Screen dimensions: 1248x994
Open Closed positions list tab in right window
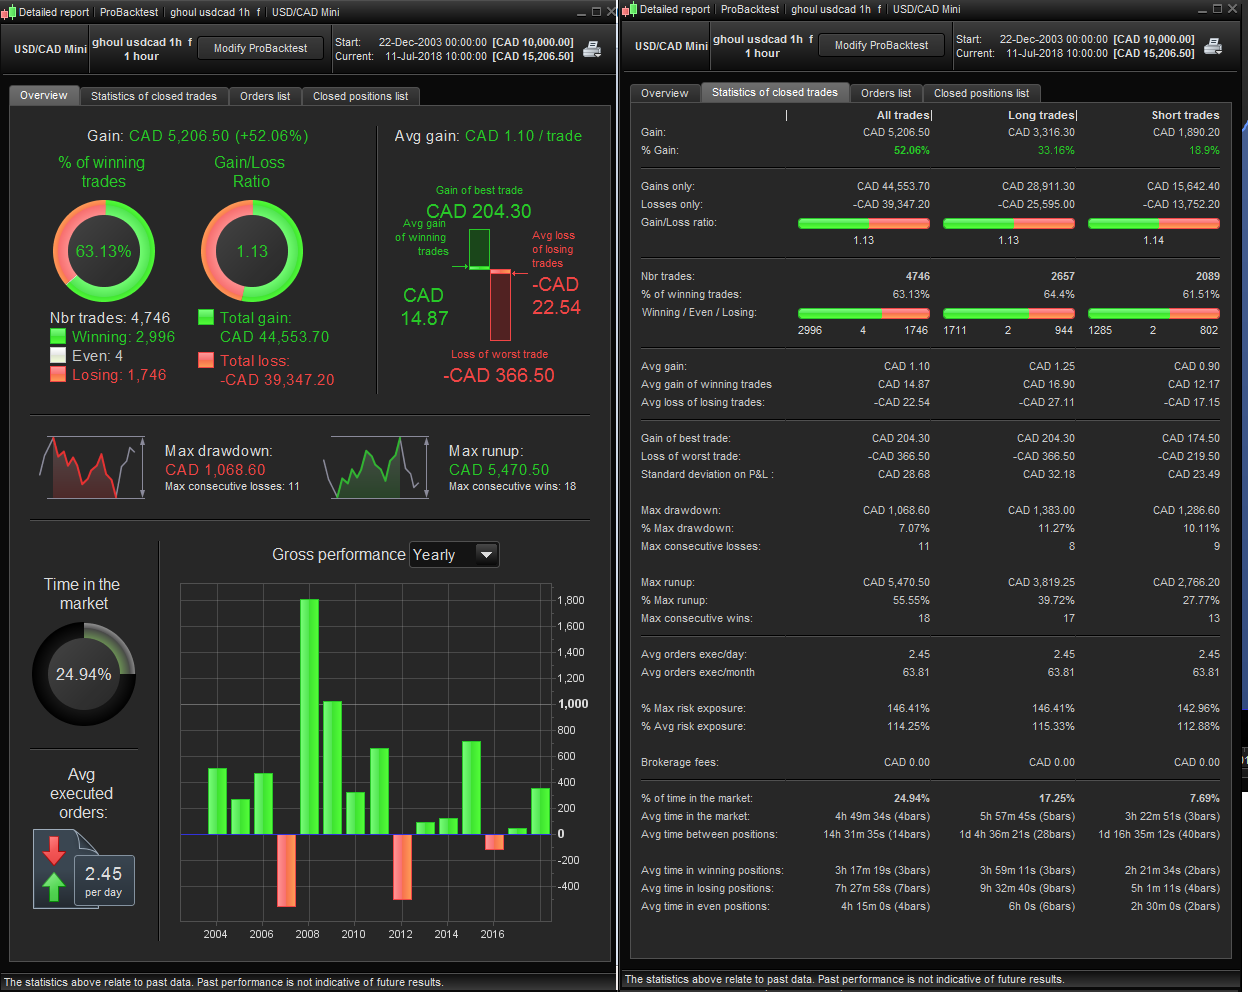(981, 93)
